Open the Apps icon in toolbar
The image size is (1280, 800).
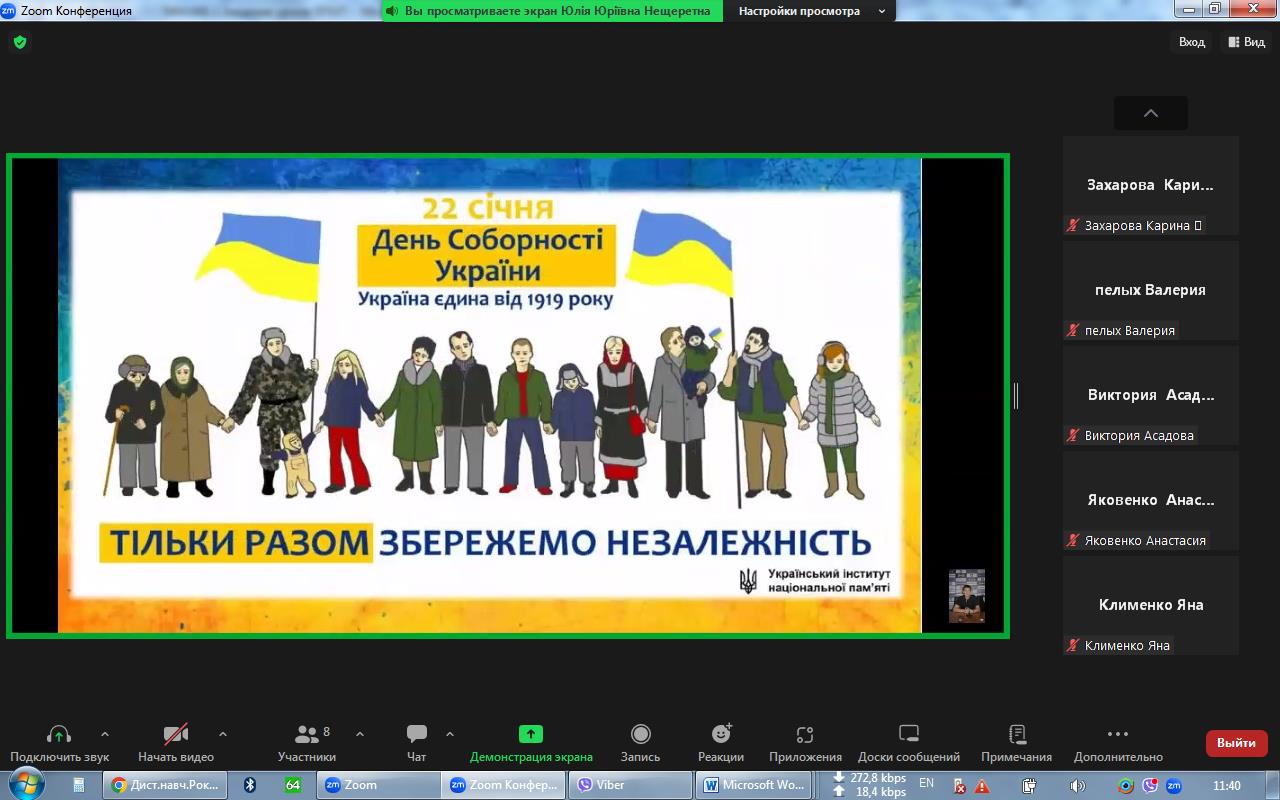tap(805, 734)
